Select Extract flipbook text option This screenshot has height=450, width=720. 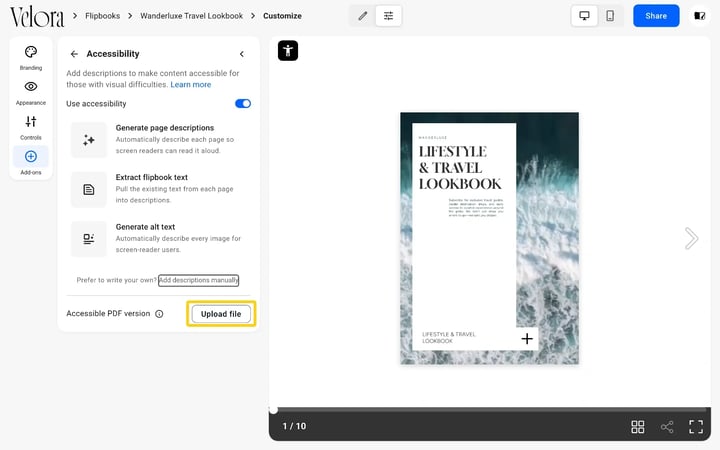[x=160, y=189]
